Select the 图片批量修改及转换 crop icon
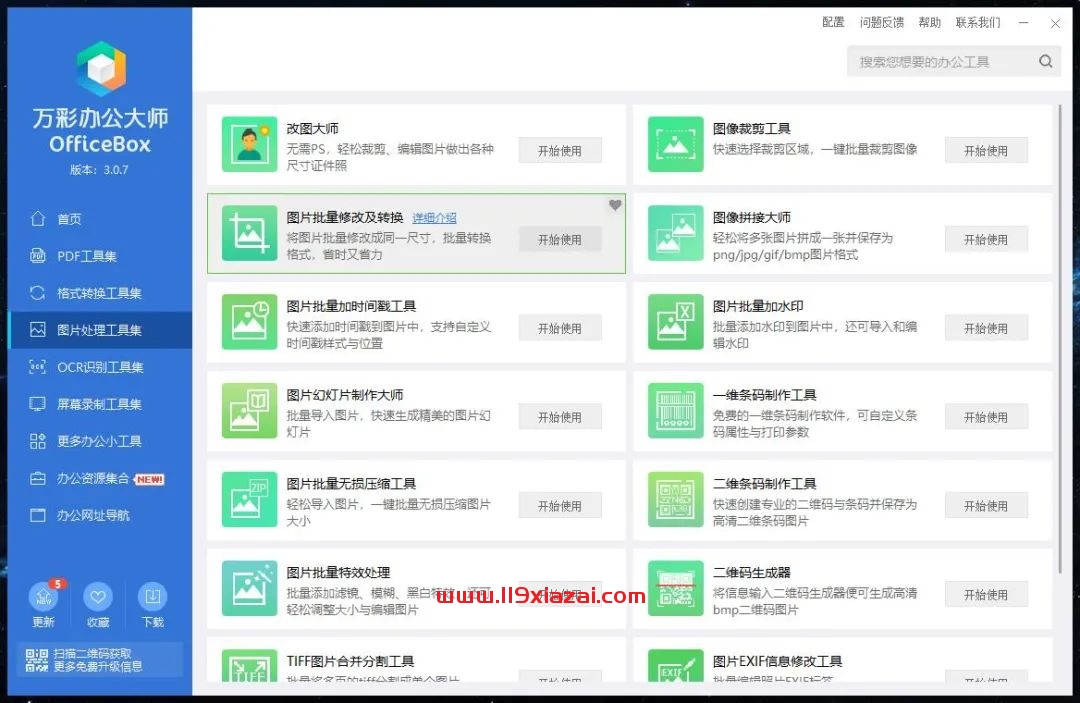The width and height of the screenshot is (1080, 703). pos(249,233)
